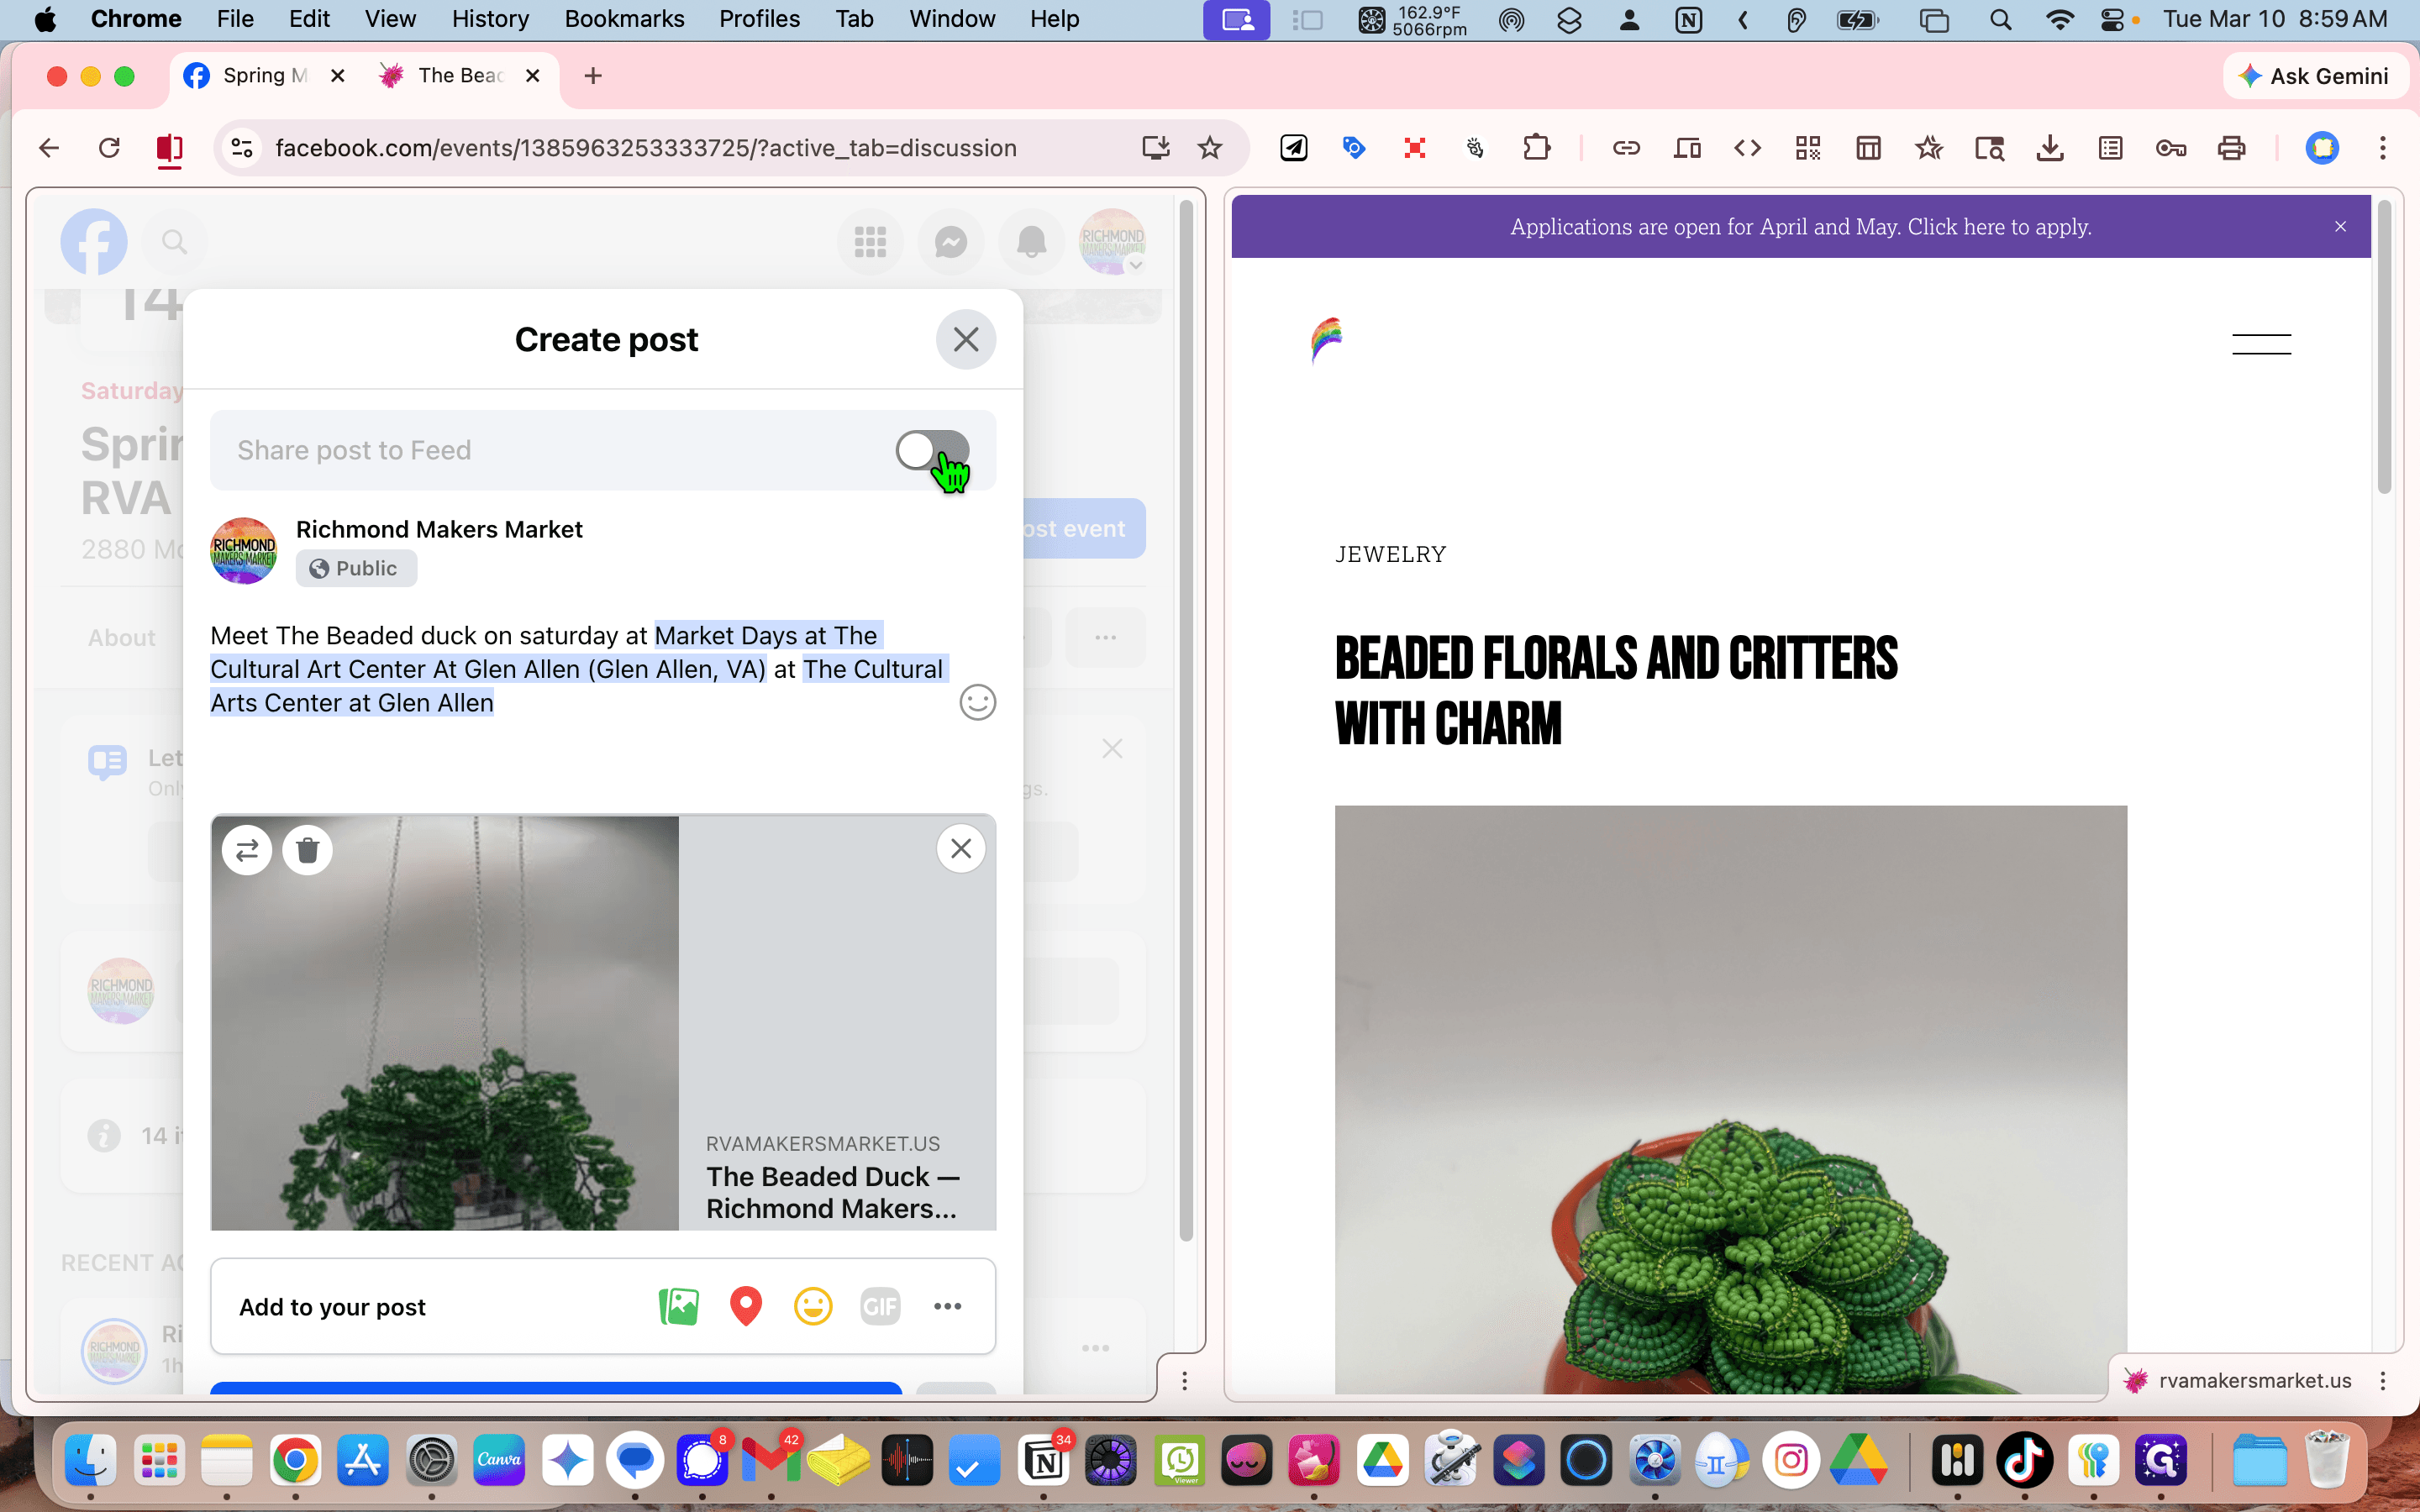
Task: Open the Extensions puzzle icon
Action: tap(1537, 148)
